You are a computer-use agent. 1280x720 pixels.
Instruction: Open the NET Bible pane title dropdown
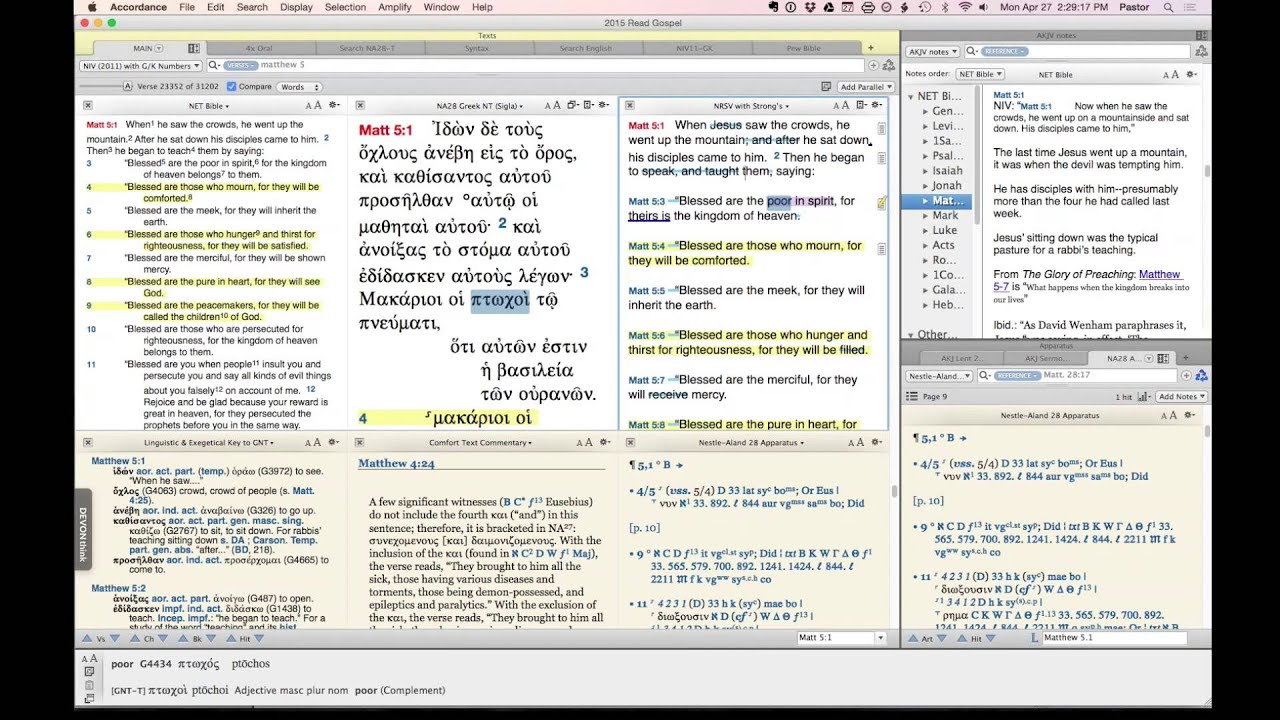tap(210, 105)
